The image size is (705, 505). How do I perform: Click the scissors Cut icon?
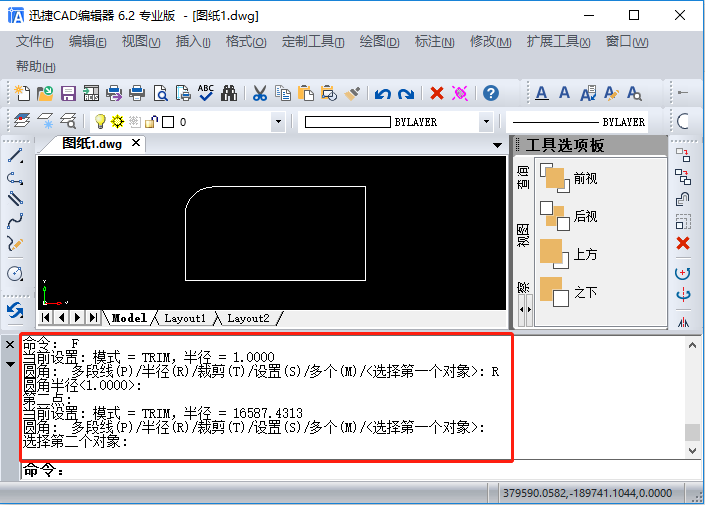point(259,93)
